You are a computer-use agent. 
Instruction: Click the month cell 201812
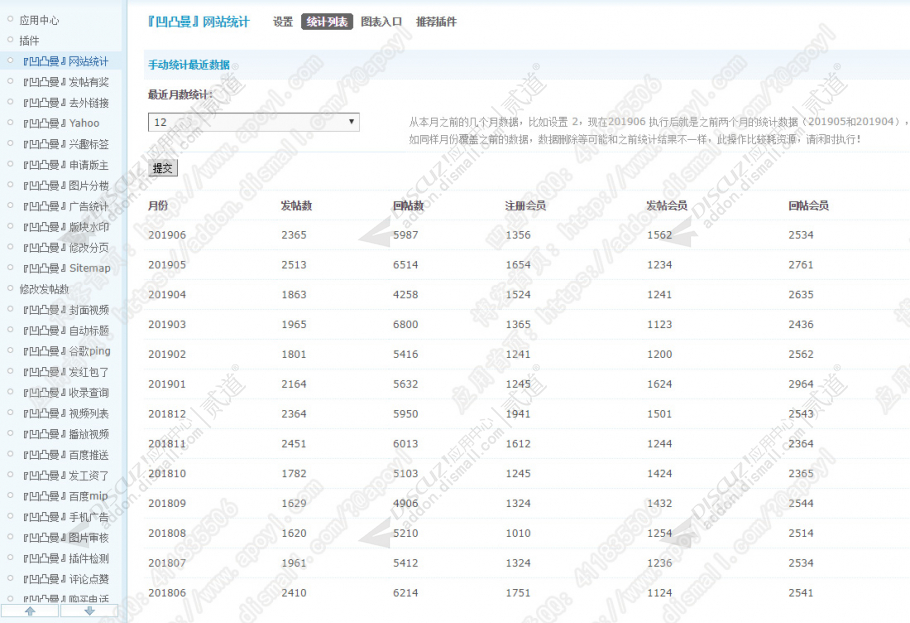point(167,414)
